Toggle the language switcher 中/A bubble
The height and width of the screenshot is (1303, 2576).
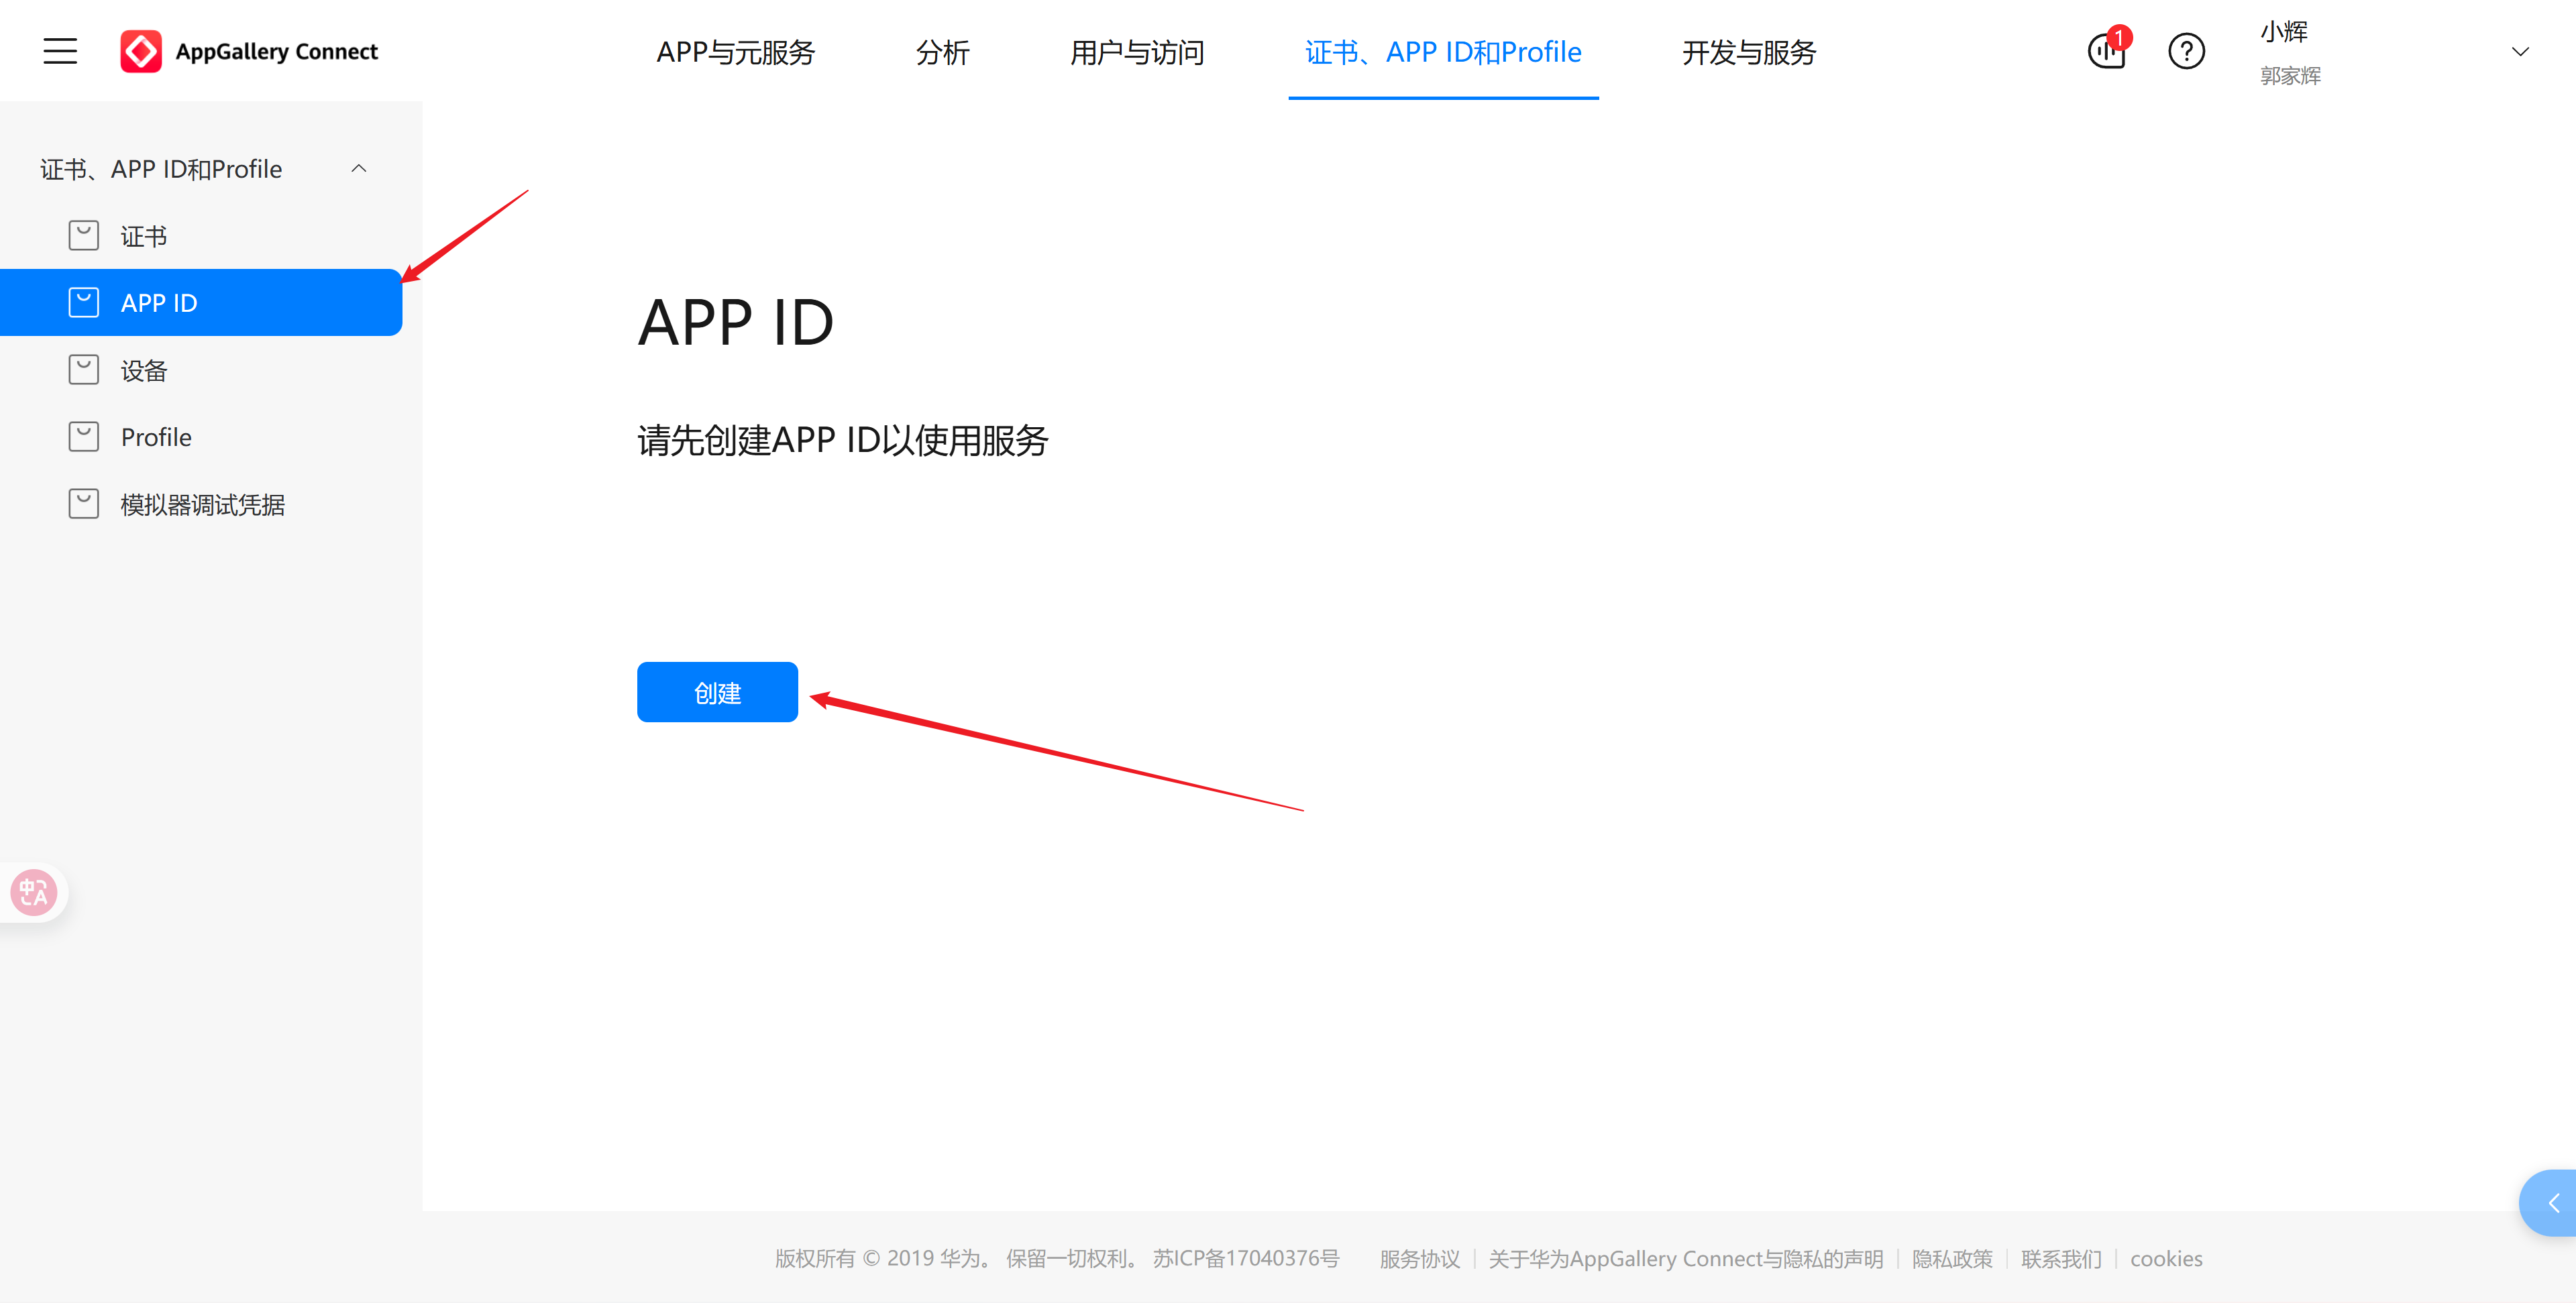pyautogui.click(x=33, y=892)
